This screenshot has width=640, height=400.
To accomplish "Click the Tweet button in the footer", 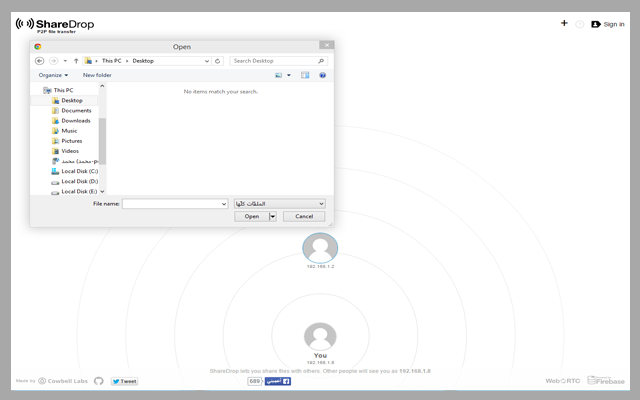I will click(x=124, y=381).
